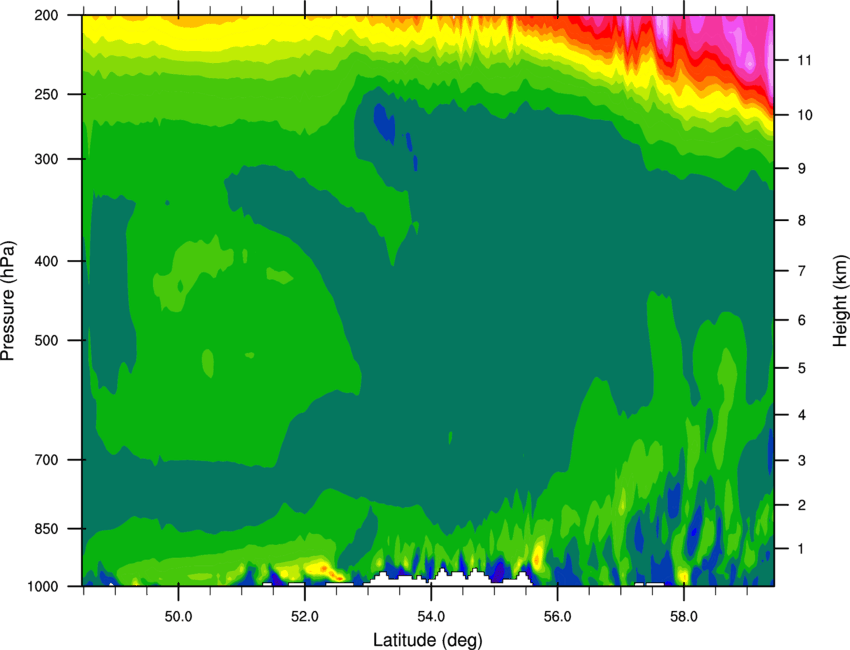
Task: Click height tick label 10
Action: click(804, 115)
